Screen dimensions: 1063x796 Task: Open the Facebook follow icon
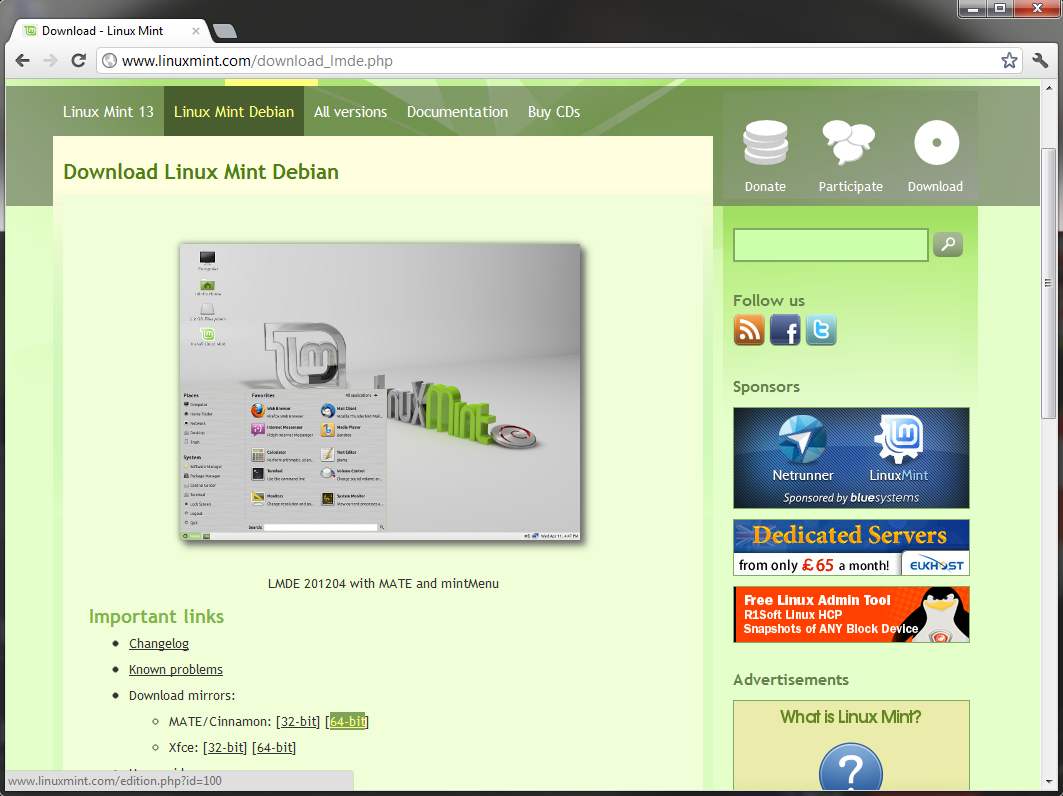point(785,330)
